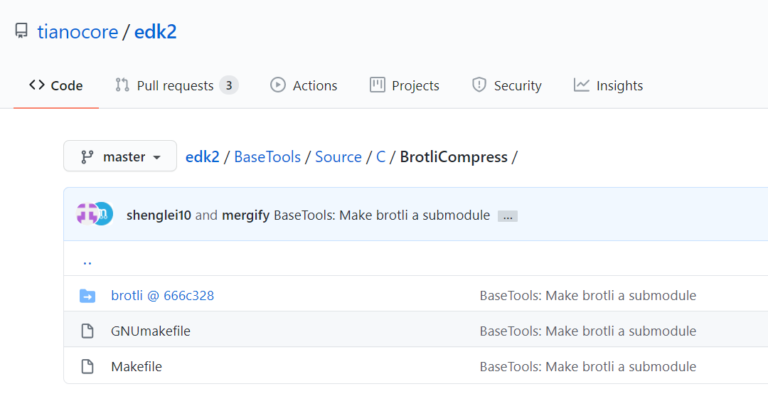Screen dimensions: 768x416
Task: Expand the master branch dropdown
Action: 120,157
